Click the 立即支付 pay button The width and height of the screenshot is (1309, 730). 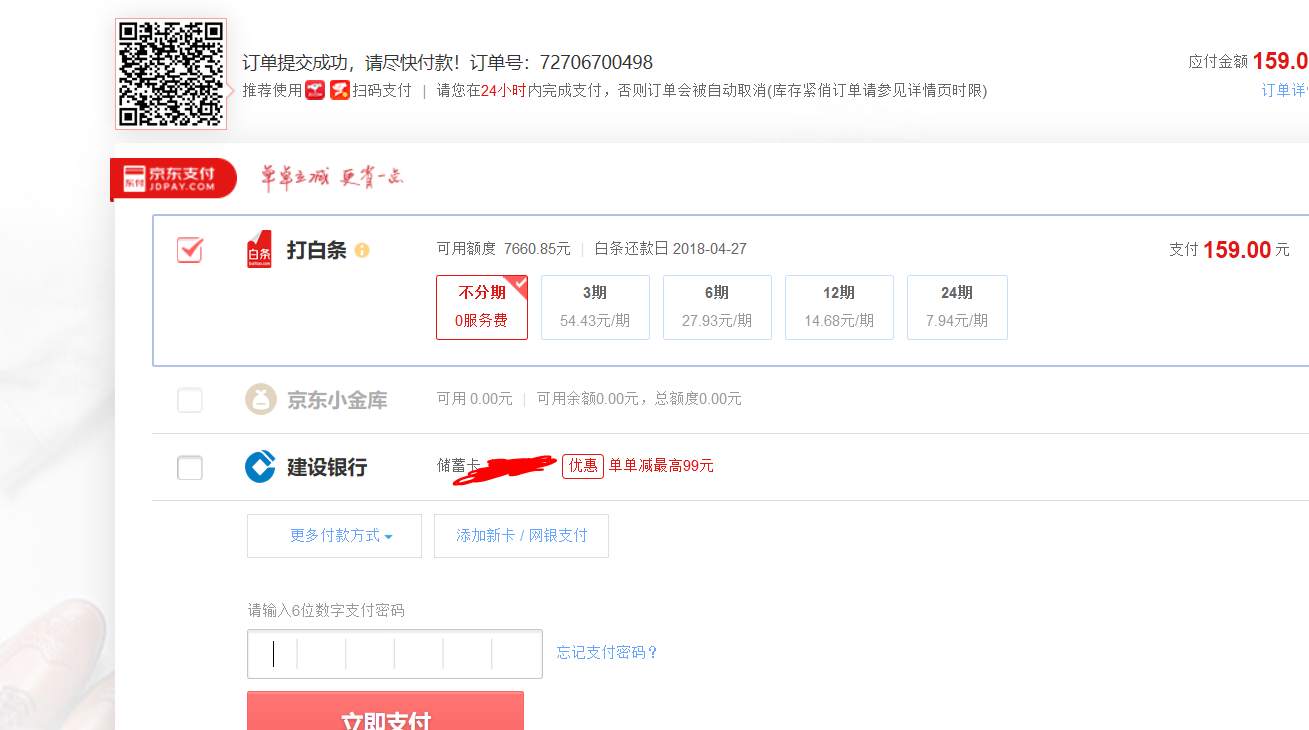coord(386,711)
